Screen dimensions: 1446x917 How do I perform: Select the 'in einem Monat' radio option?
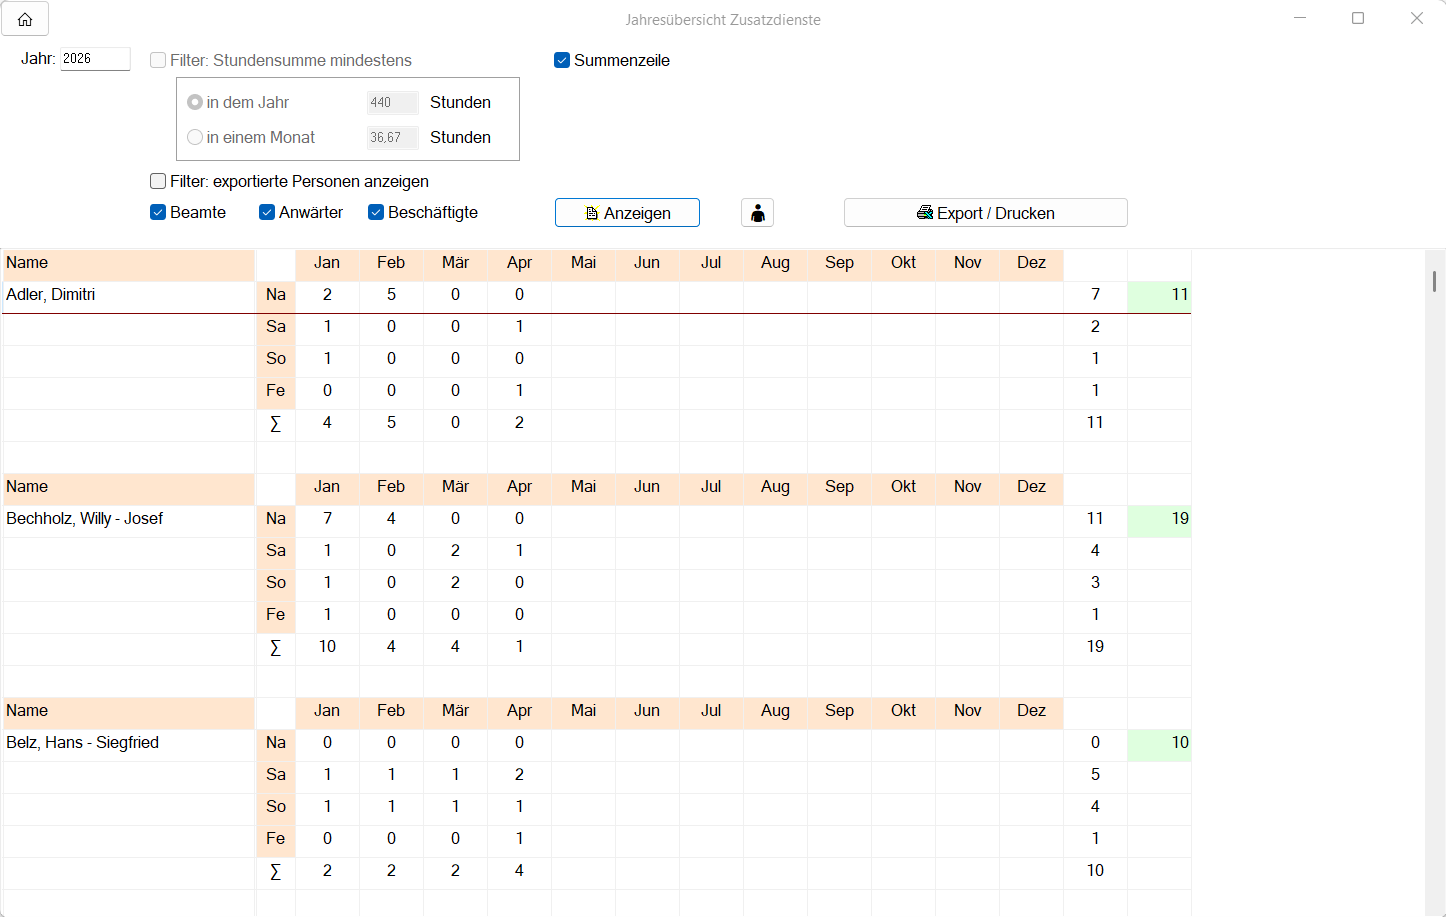click(x=195, y=137)
